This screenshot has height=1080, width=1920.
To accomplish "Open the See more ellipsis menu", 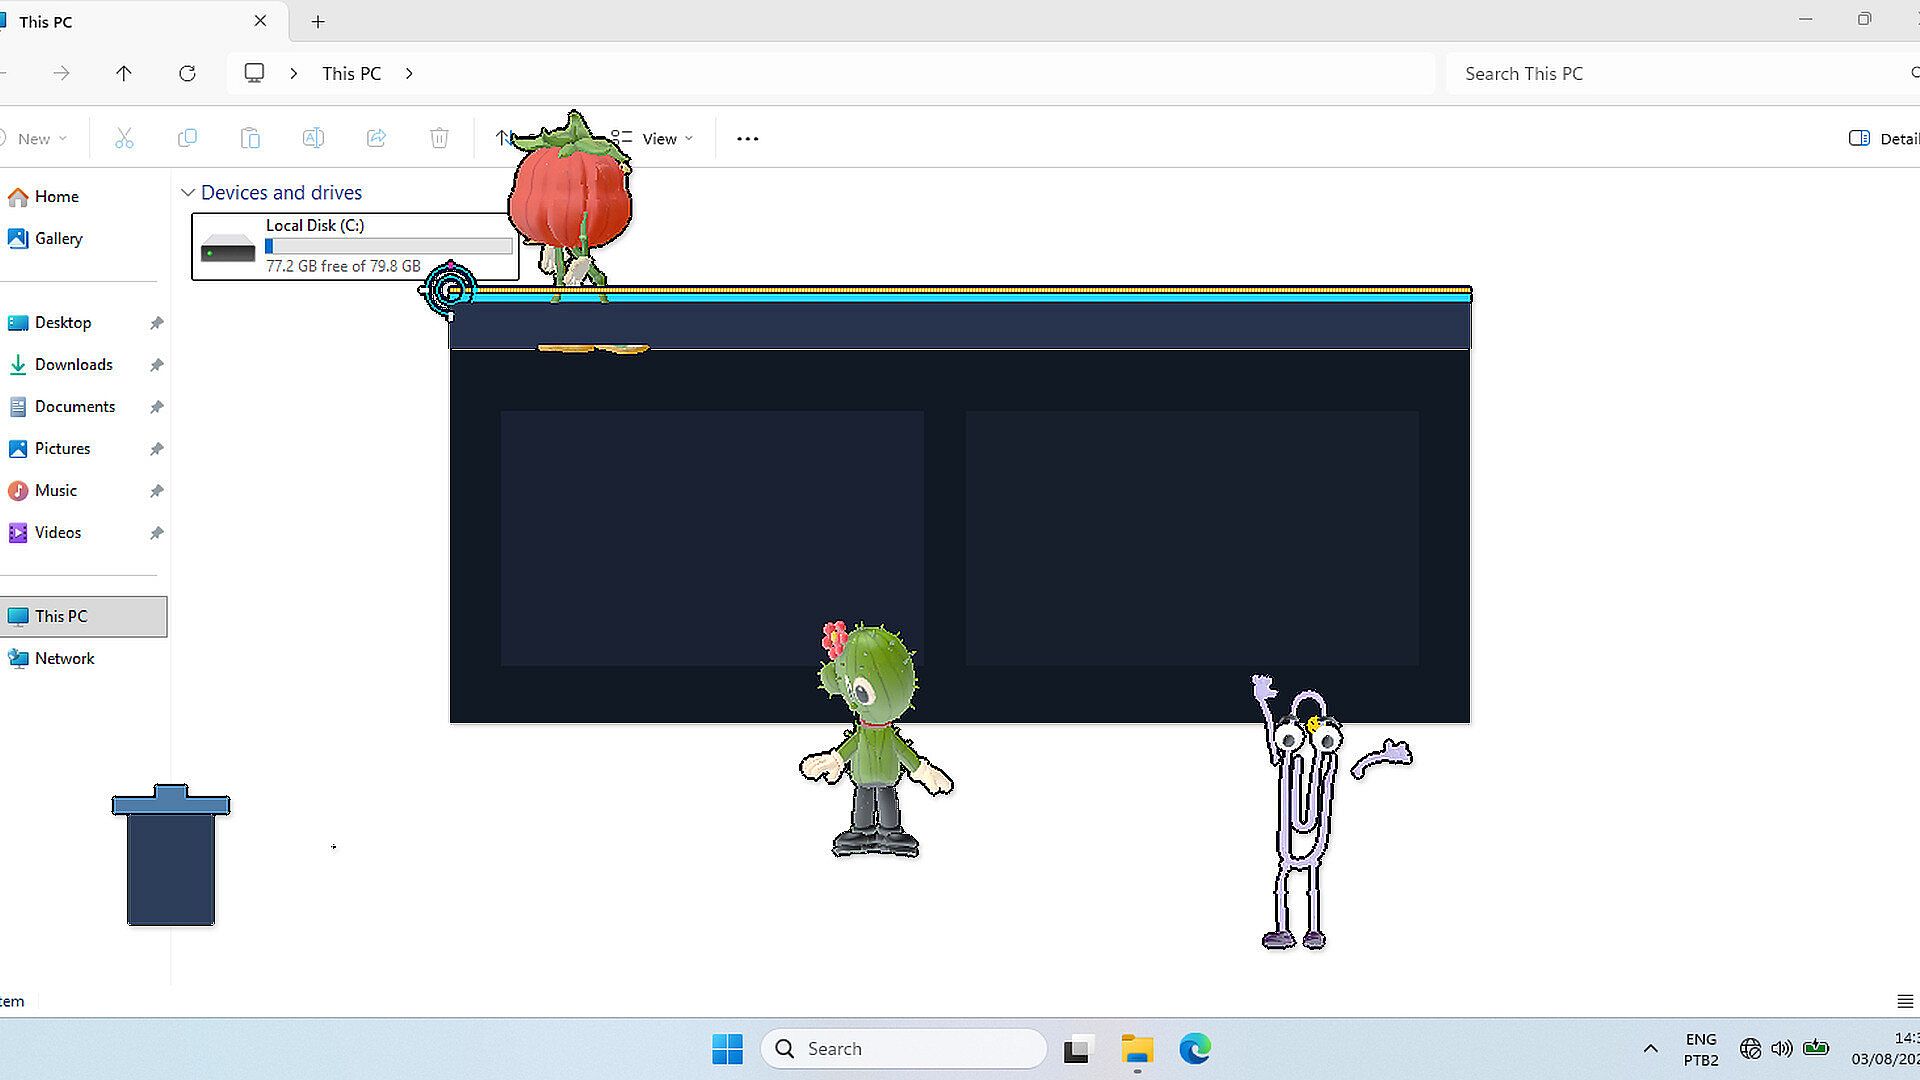I will coord(747,138).
